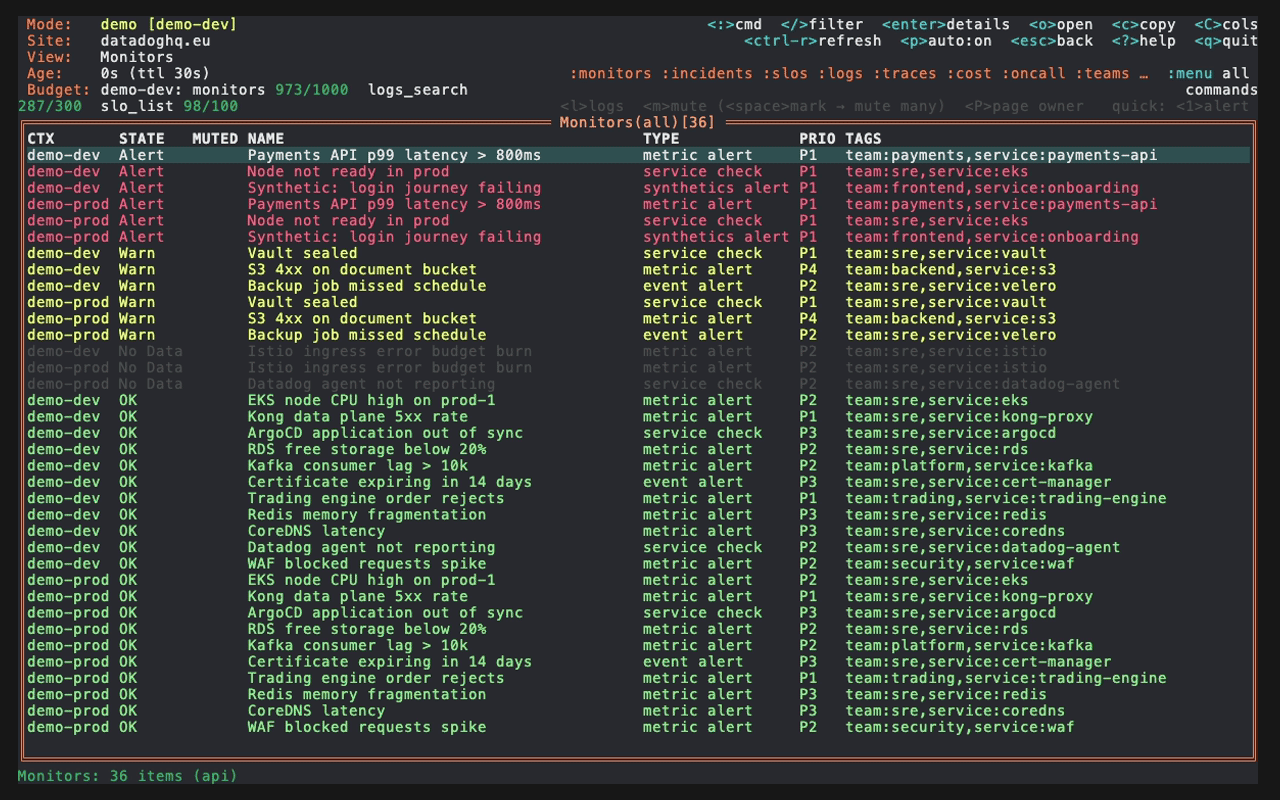This screenshot has width=1280, height=800.
Task: Click the <ctrl-r>refresh shortcut hint
Action: pos(813,41)
